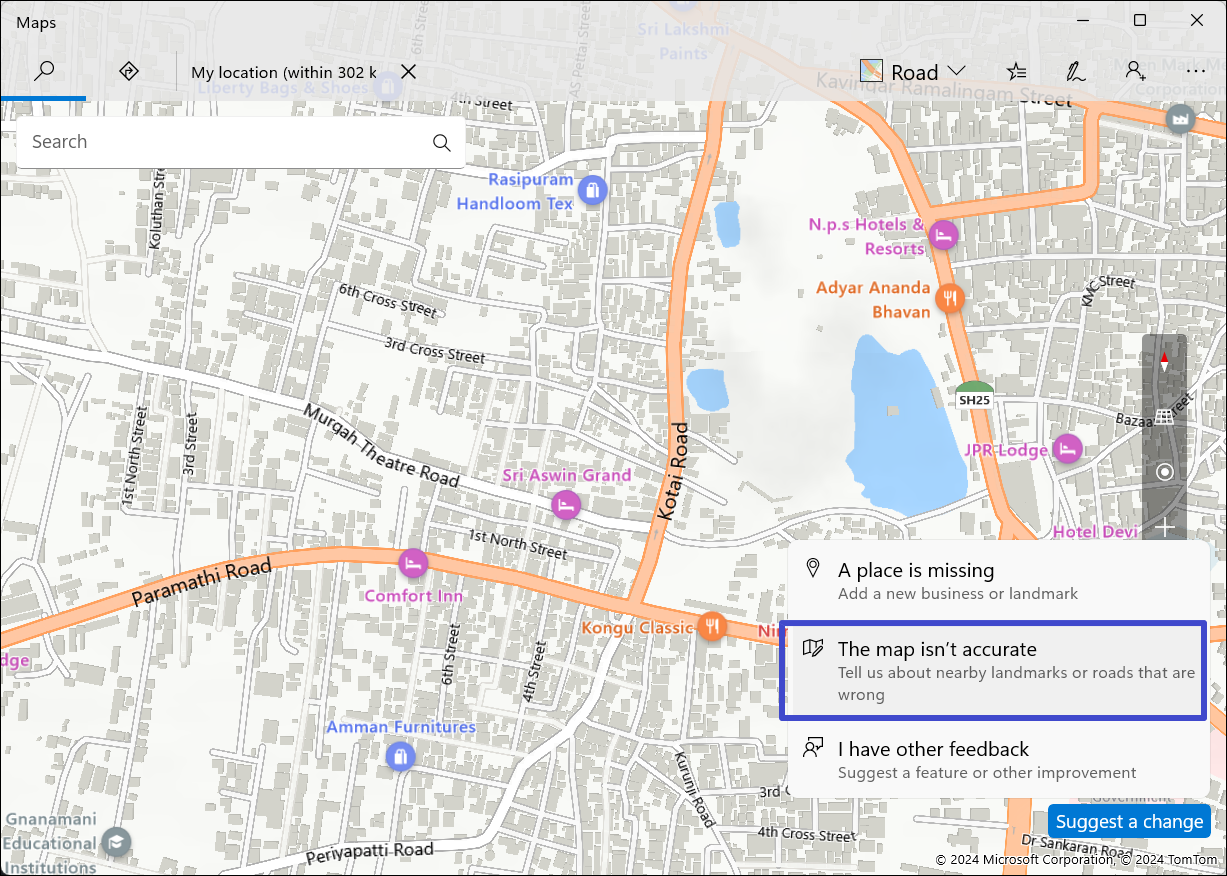
Task: Show my location on the map
Action: pyautogui.click(x=1164, y=472)
